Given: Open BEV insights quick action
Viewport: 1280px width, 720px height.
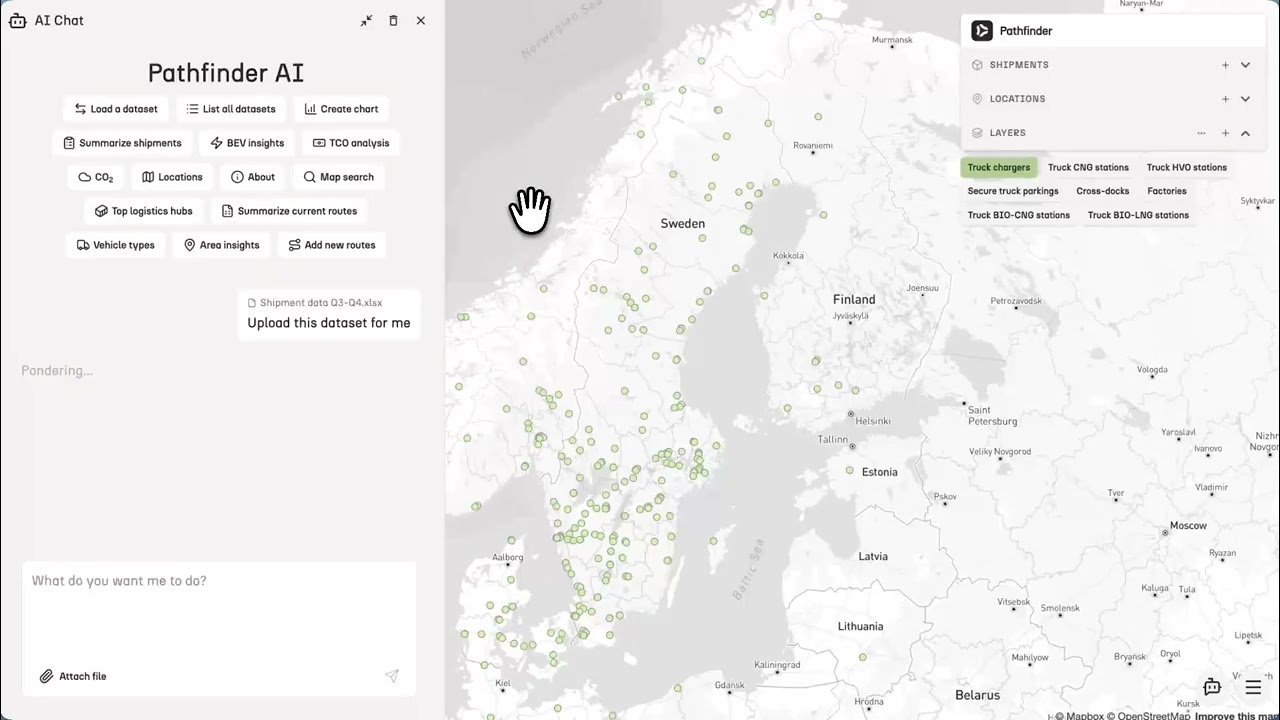Looking at the screenshot, I should (x=247, y=143).
